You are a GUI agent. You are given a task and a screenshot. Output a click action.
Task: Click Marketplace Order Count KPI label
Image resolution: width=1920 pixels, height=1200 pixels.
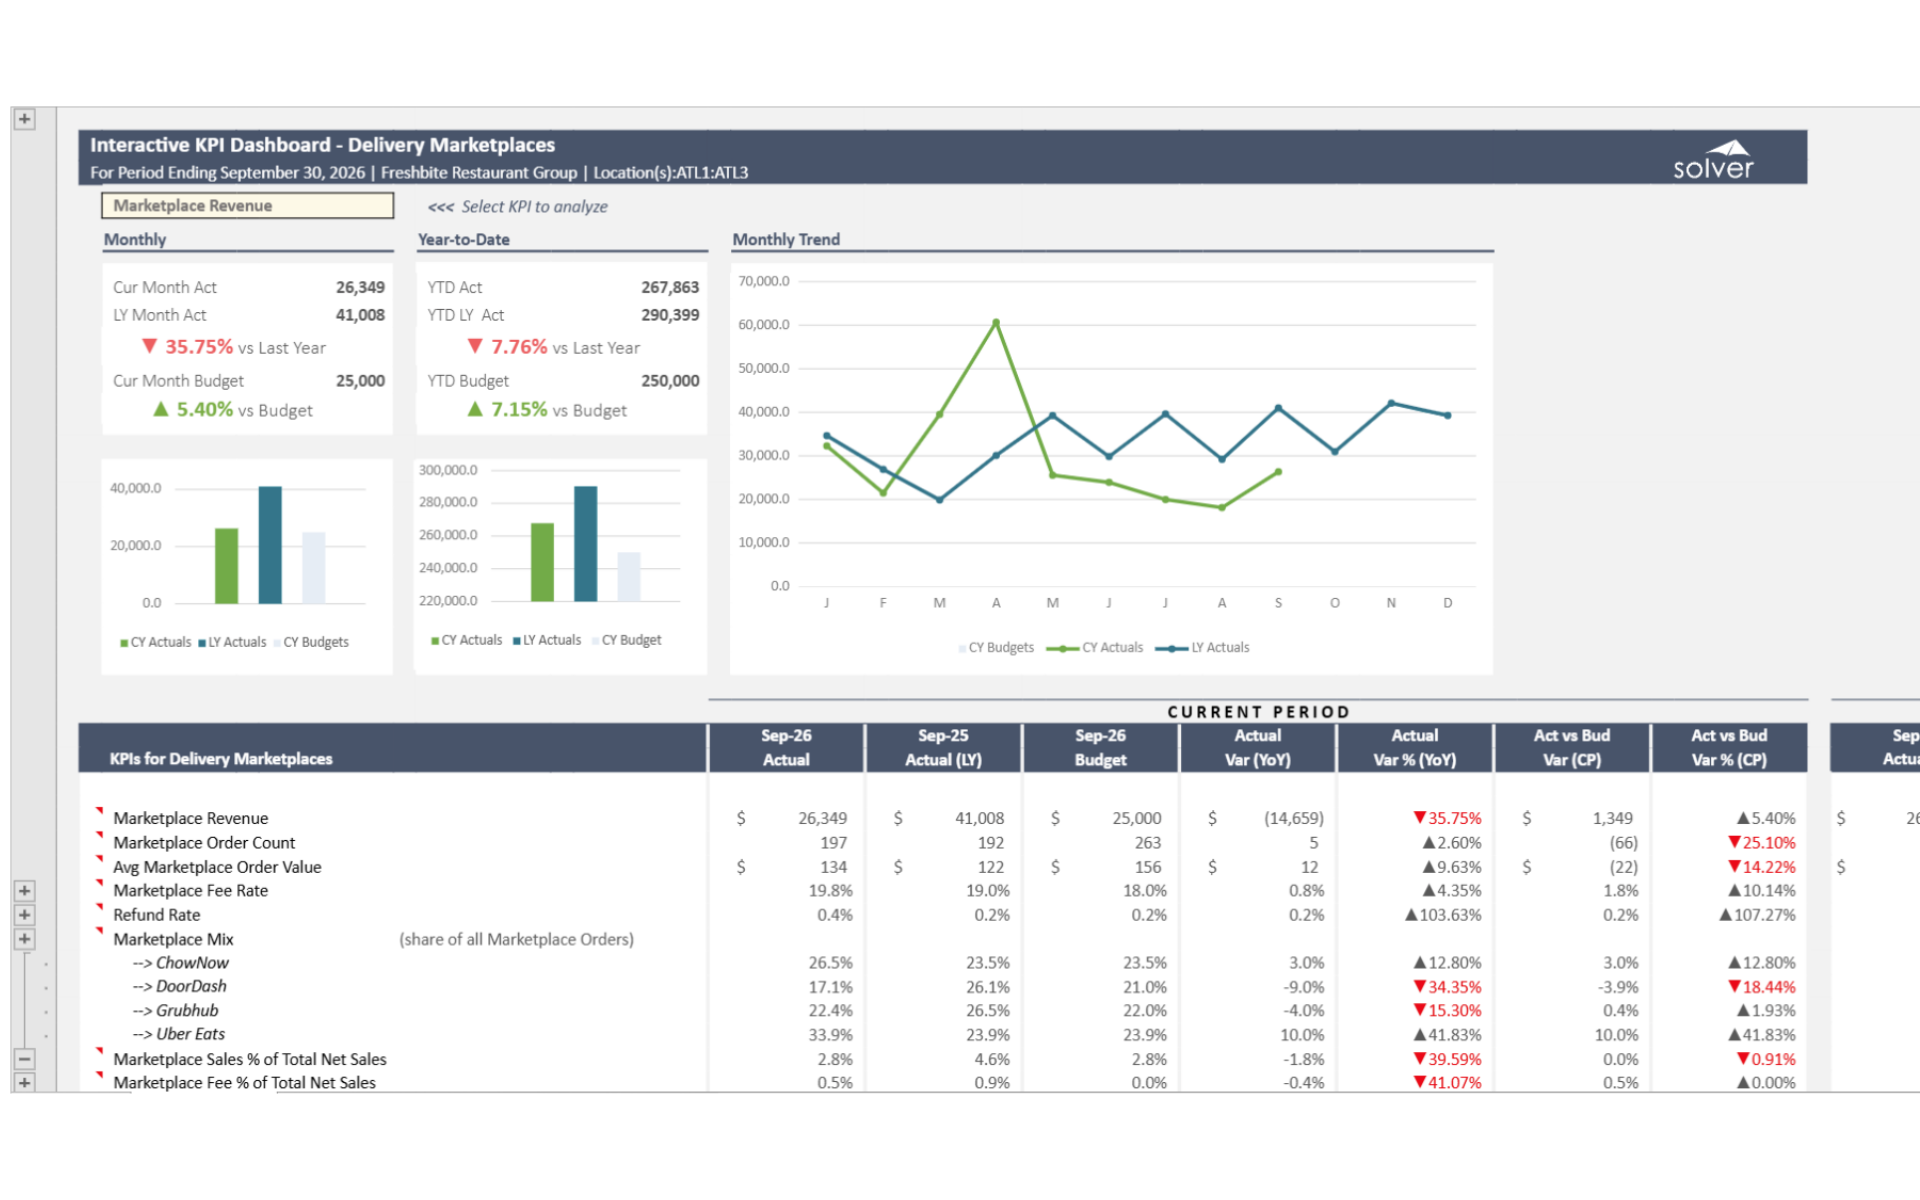(x=204, y=843)
